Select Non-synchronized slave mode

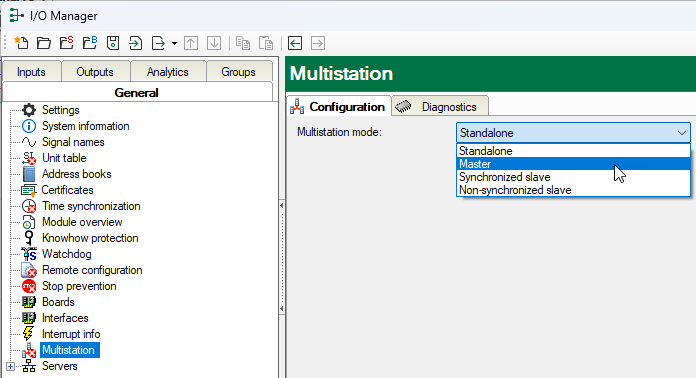573,190
